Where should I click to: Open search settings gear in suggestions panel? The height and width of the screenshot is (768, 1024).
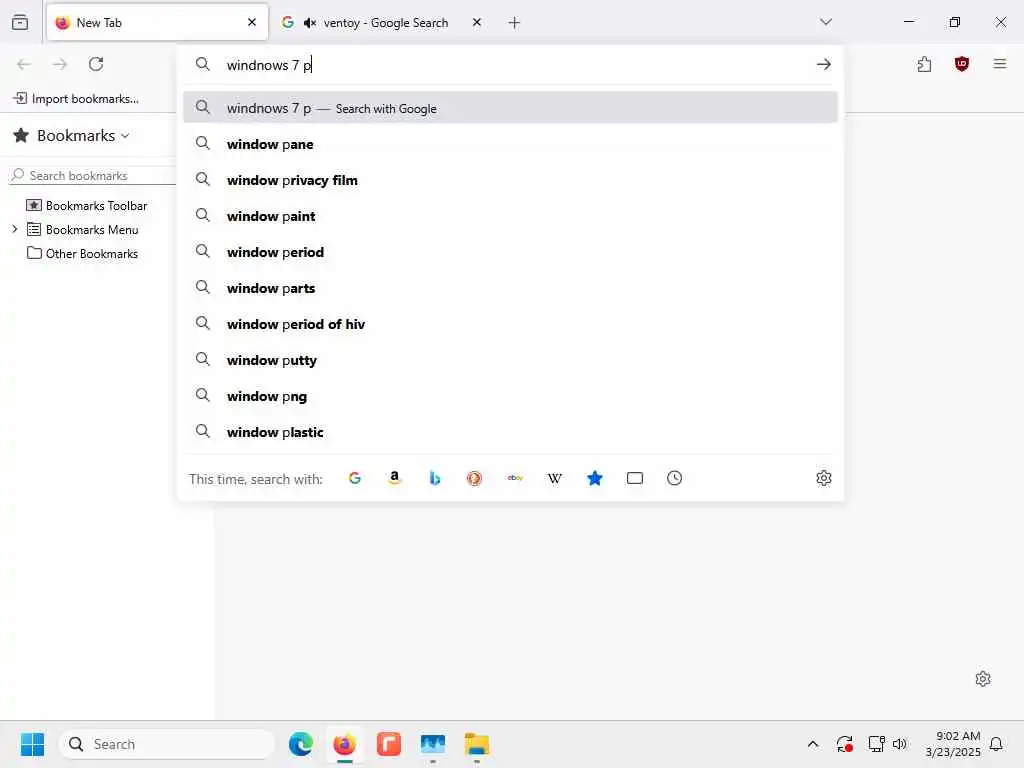824,478
